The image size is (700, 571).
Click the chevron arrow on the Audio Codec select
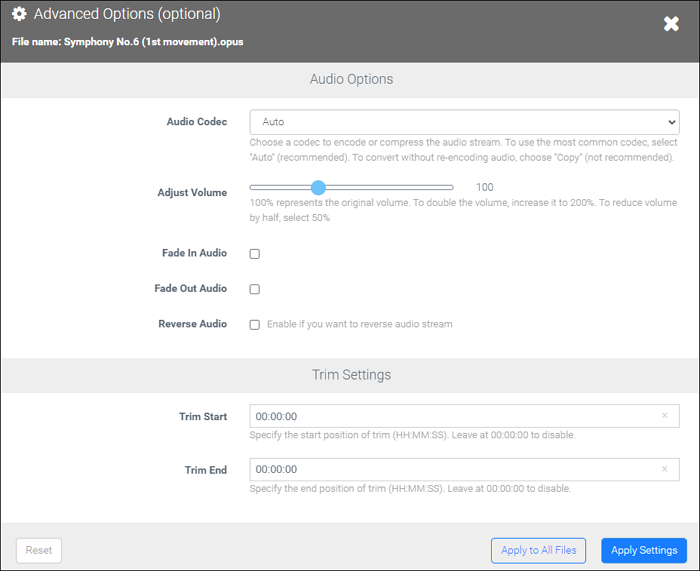tap(669, 122)
